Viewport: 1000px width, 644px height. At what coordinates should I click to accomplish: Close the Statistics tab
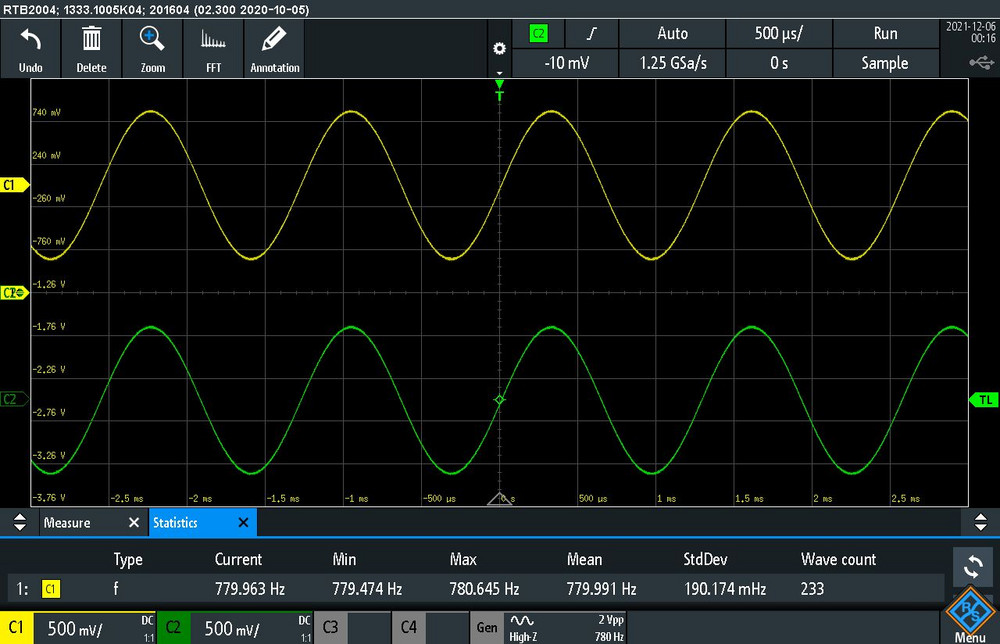[243, 523]
